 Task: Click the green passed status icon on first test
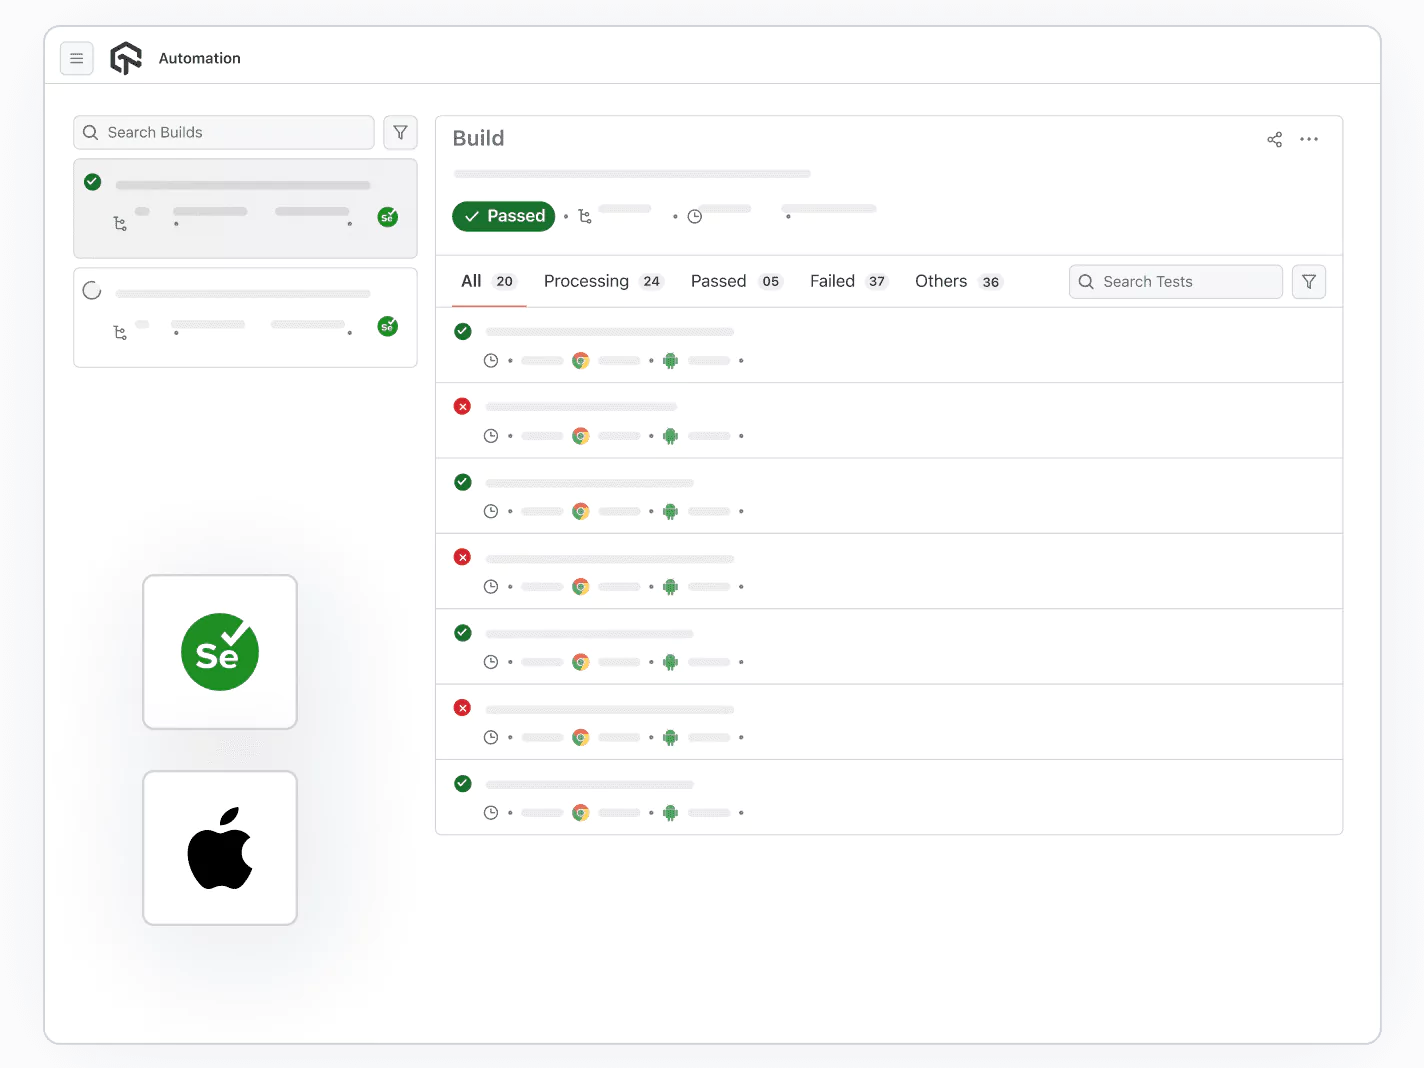pyautogui.click(x=462, y=331)
